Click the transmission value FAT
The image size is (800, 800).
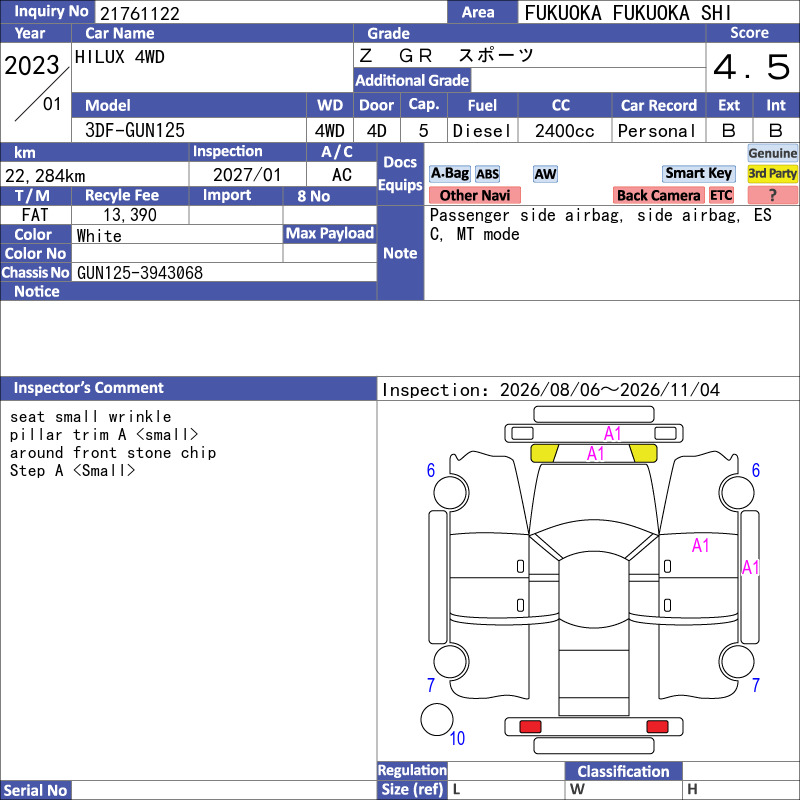[35, 215]
